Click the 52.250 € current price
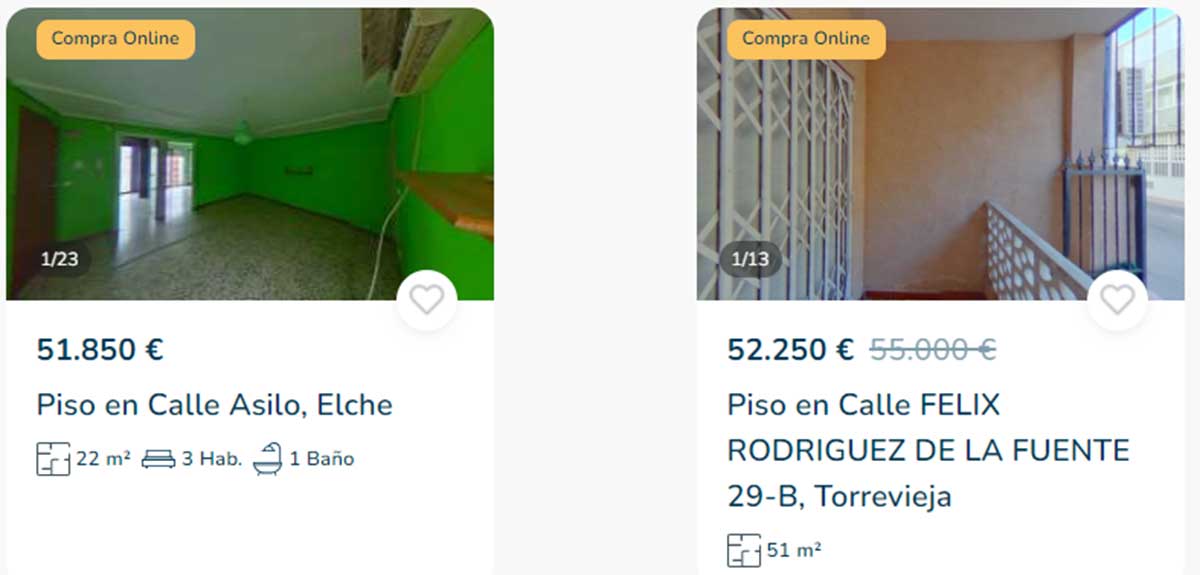The height and width of the screenshot is (575, 1200). 791,350
